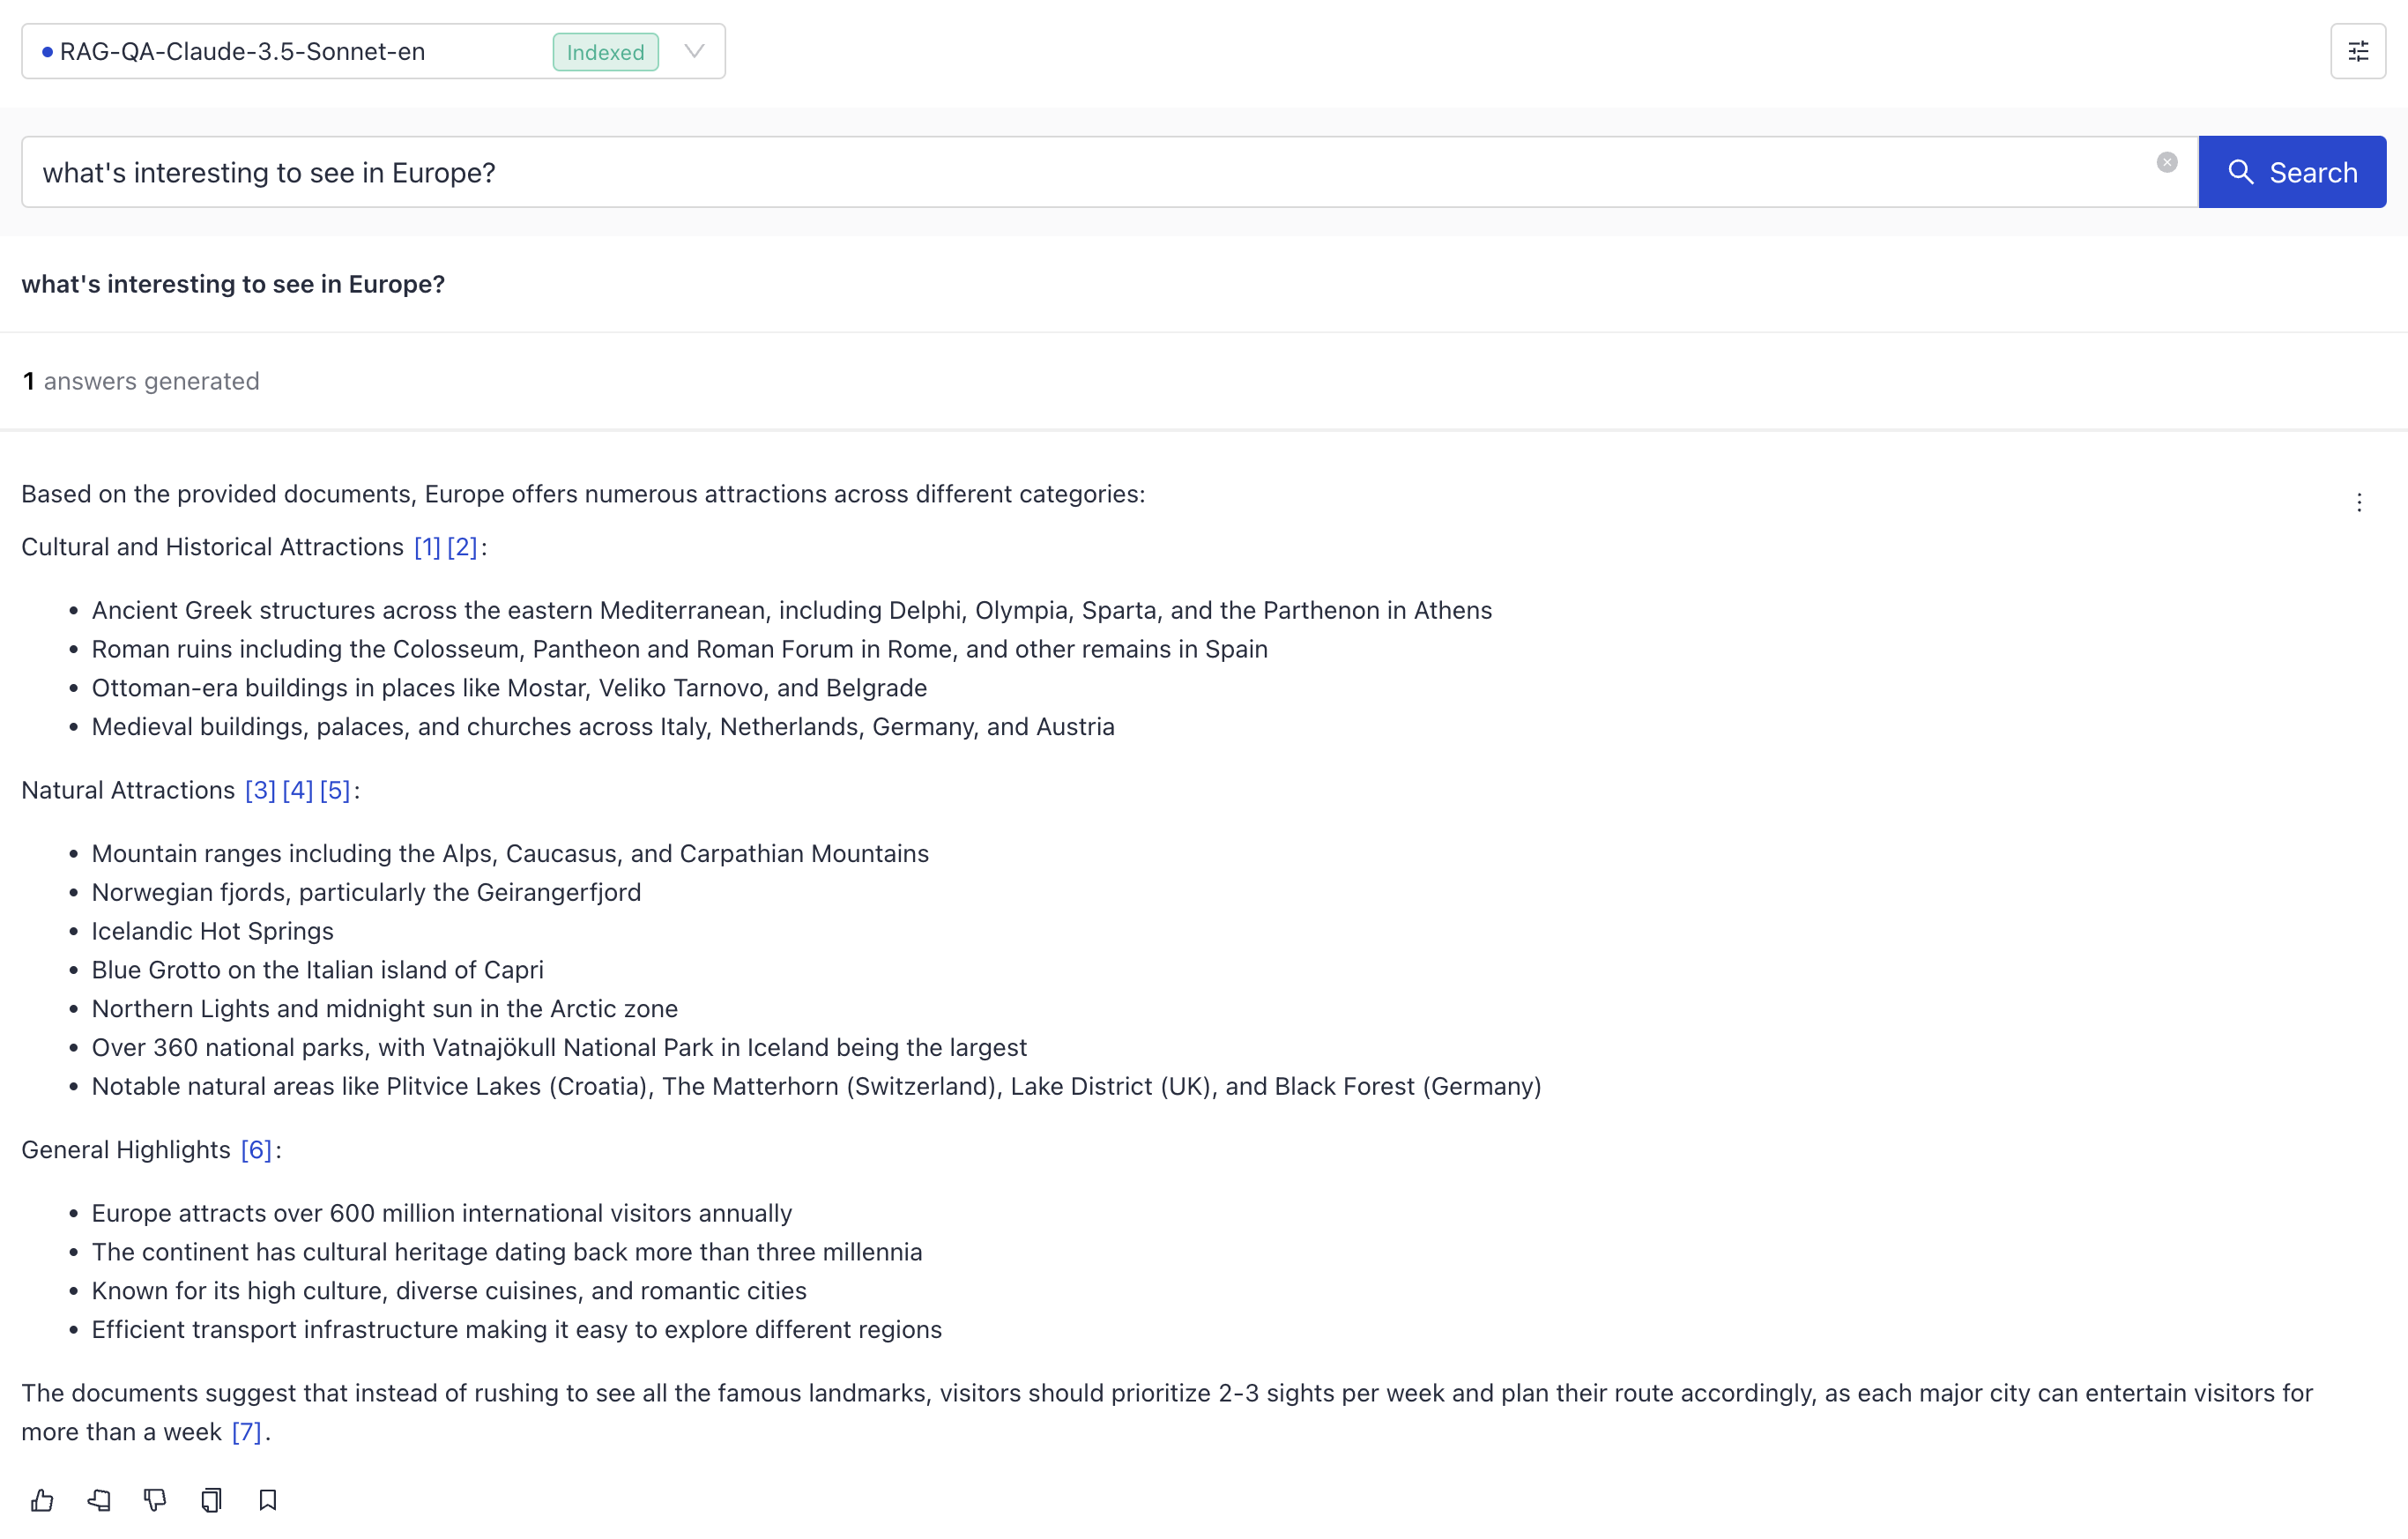
Task: Thumbs up the generated answer
Action: tap(42, 1500)
